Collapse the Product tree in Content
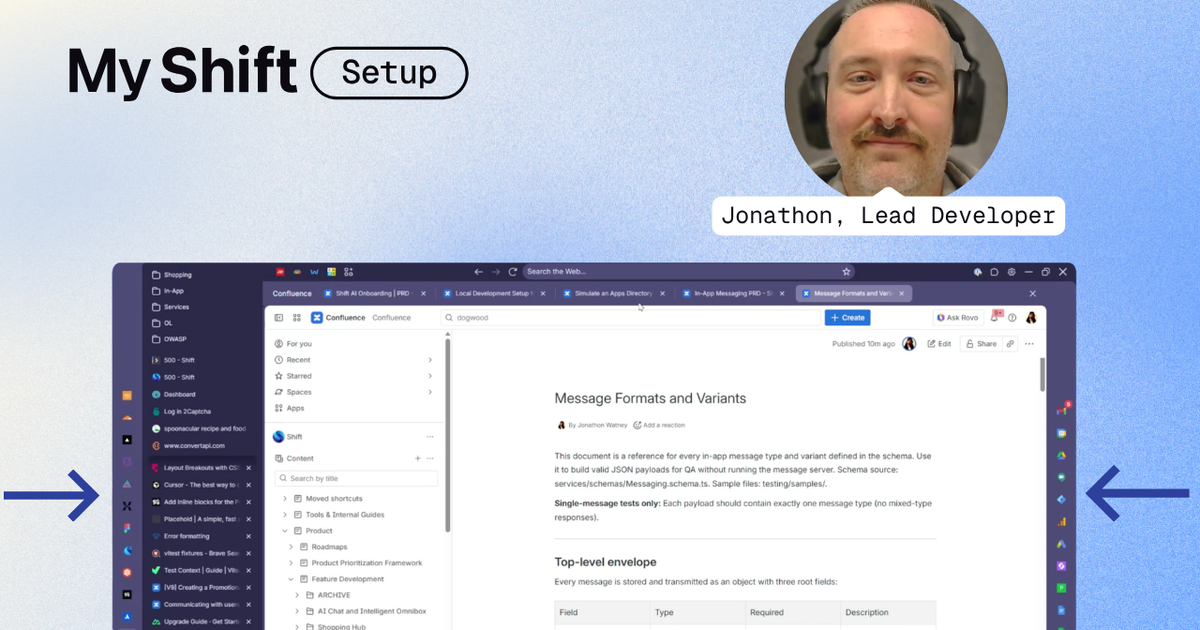 pyautogui.click(x=283, y=531)
